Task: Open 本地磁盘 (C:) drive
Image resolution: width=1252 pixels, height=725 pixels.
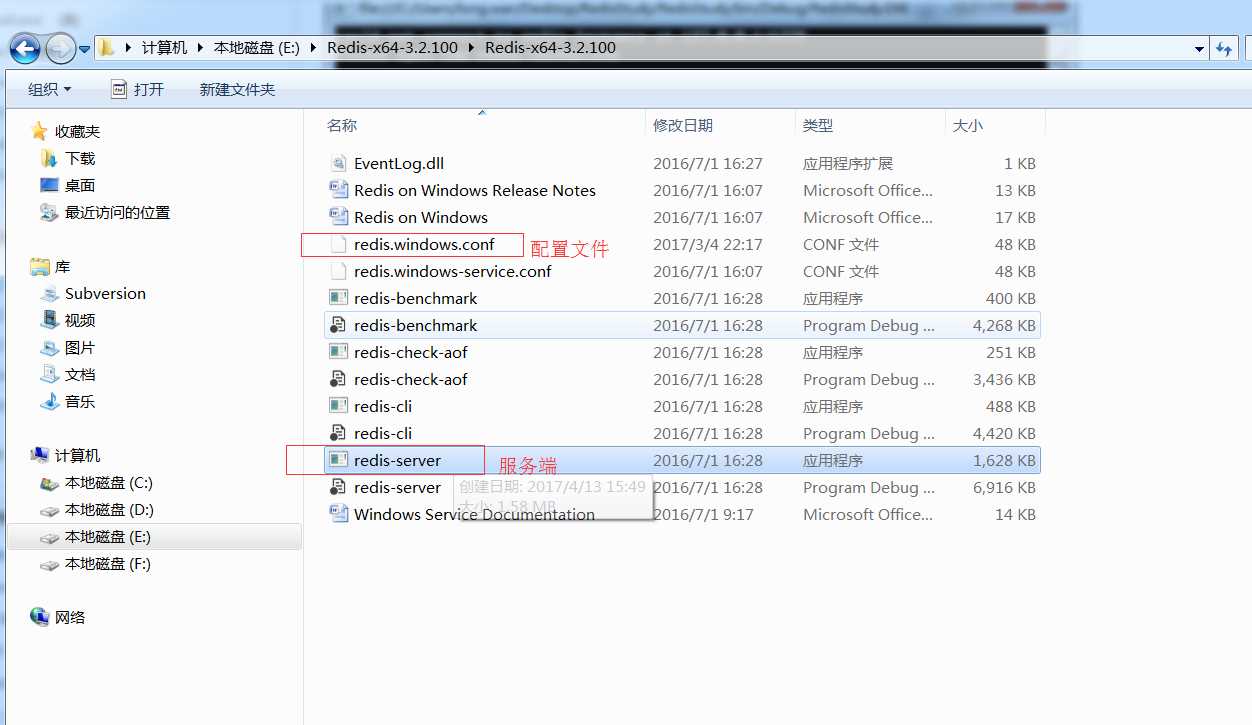Action: pyautogui.click(x=108, y=482)
